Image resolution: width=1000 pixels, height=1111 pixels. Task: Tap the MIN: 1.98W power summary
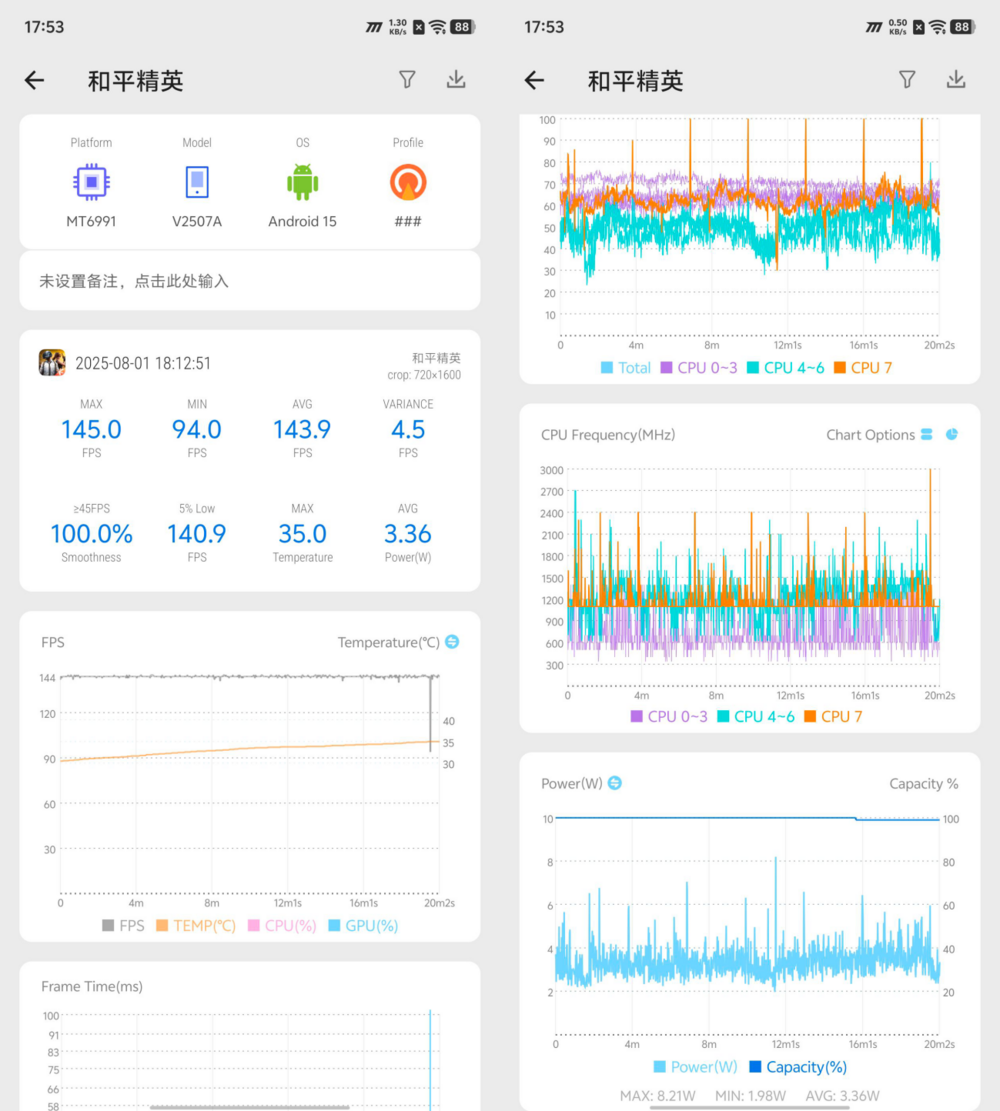coord(751,1096)
